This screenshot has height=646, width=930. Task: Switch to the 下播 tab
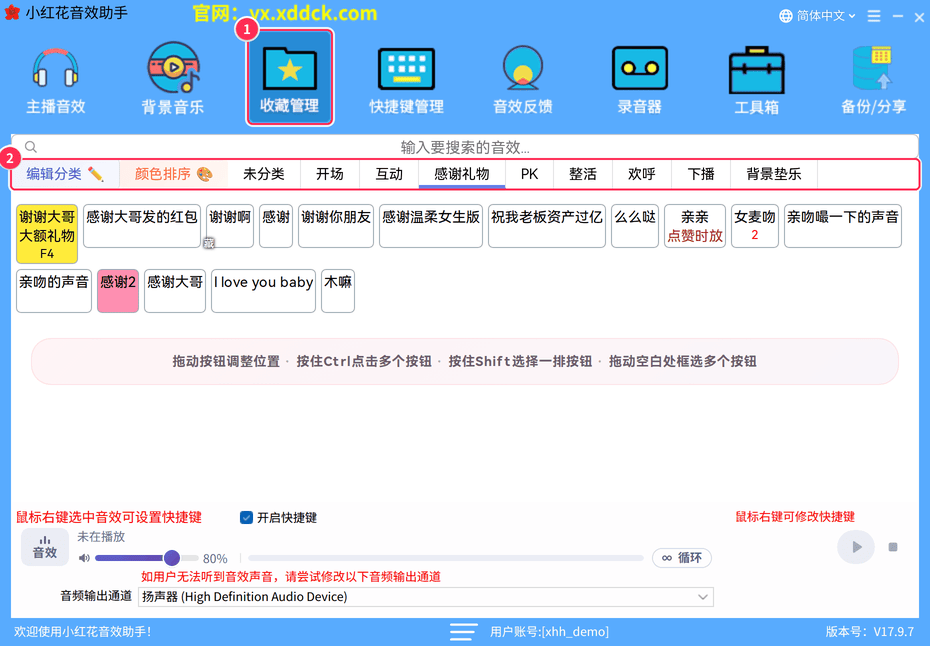click(x=701, y=174)
